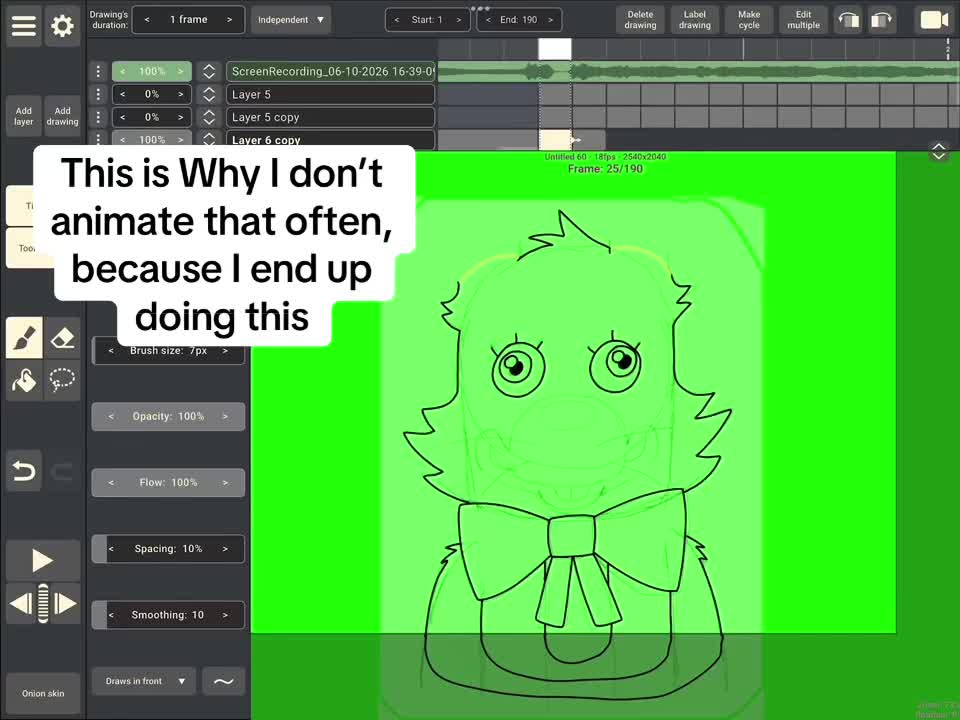Click the Opacity 100% slider bar
This screenshot has height=720, width=960.
coord(168,416)
